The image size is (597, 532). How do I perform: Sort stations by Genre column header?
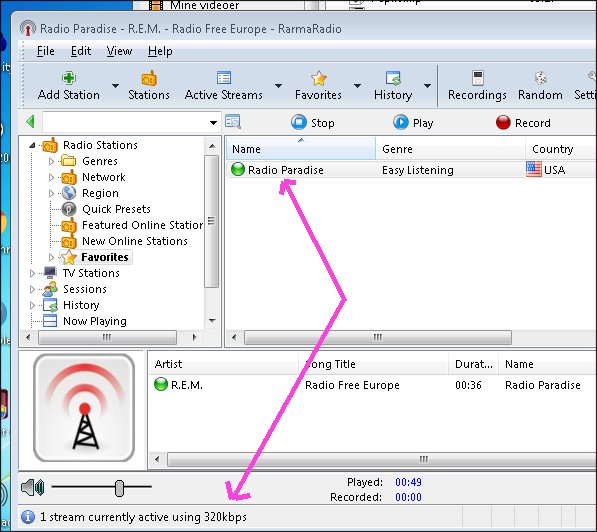click(450, 149)
